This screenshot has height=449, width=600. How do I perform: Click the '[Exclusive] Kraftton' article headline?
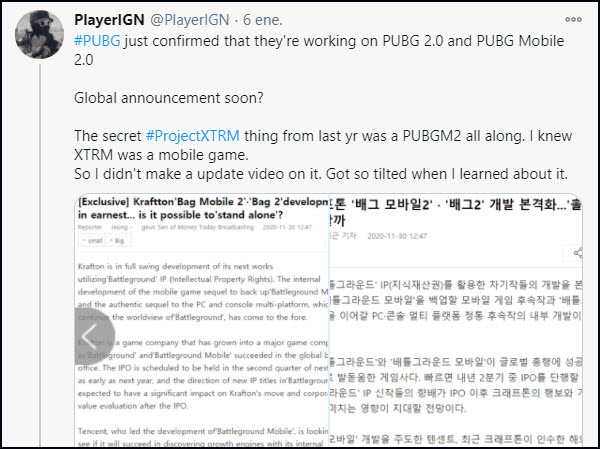202,208
